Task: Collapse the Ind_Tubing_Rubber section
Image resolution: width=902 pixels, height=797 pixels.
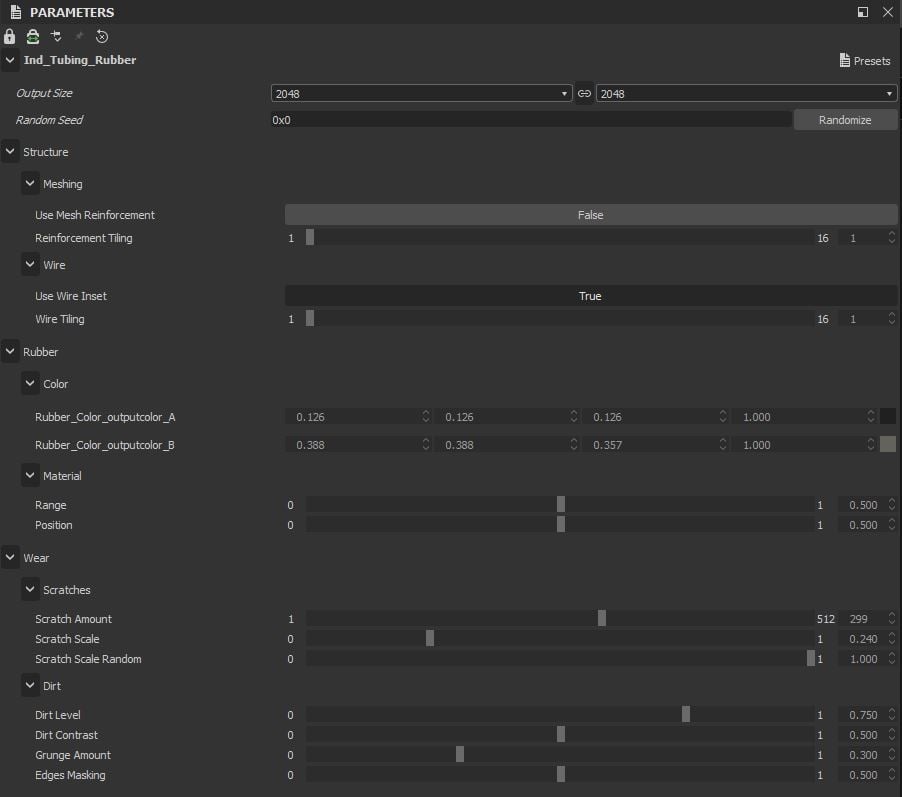Action: point(10,60)
